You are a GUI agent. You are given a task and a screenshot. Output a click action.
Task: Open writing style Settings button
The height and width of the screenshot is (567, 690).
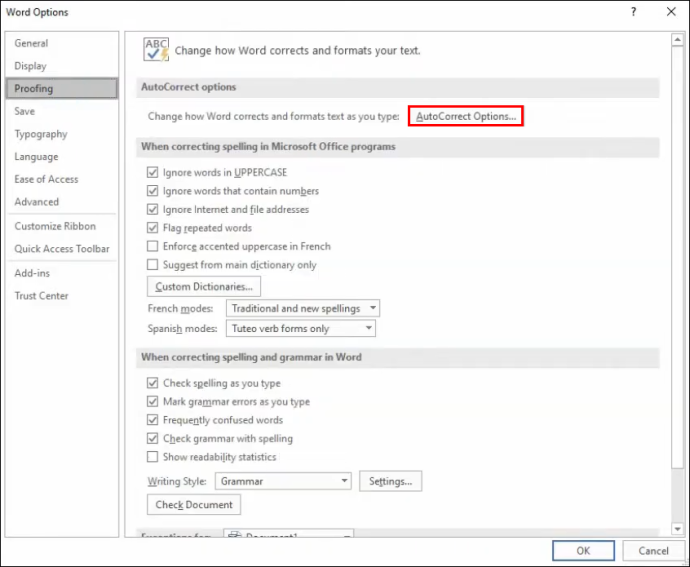pyautogui.click(x=390, y=481)
